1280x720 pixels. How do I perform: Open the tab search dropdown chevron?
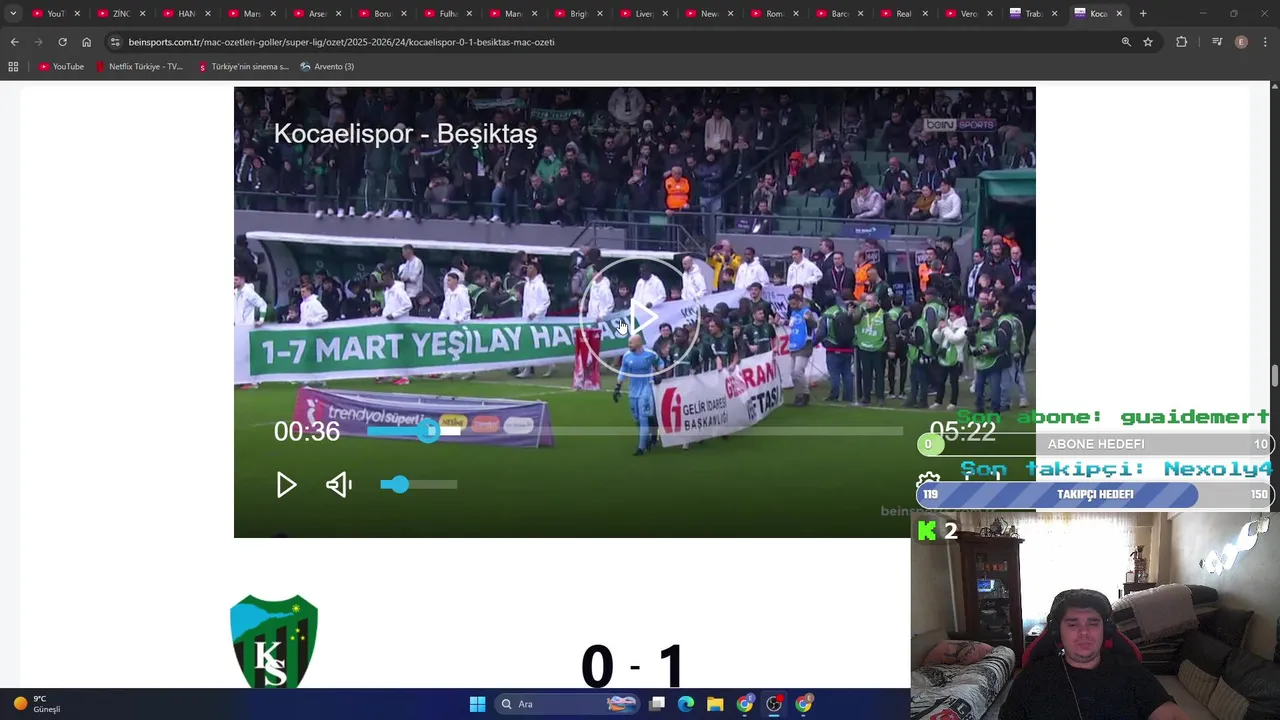coord(13,13)
